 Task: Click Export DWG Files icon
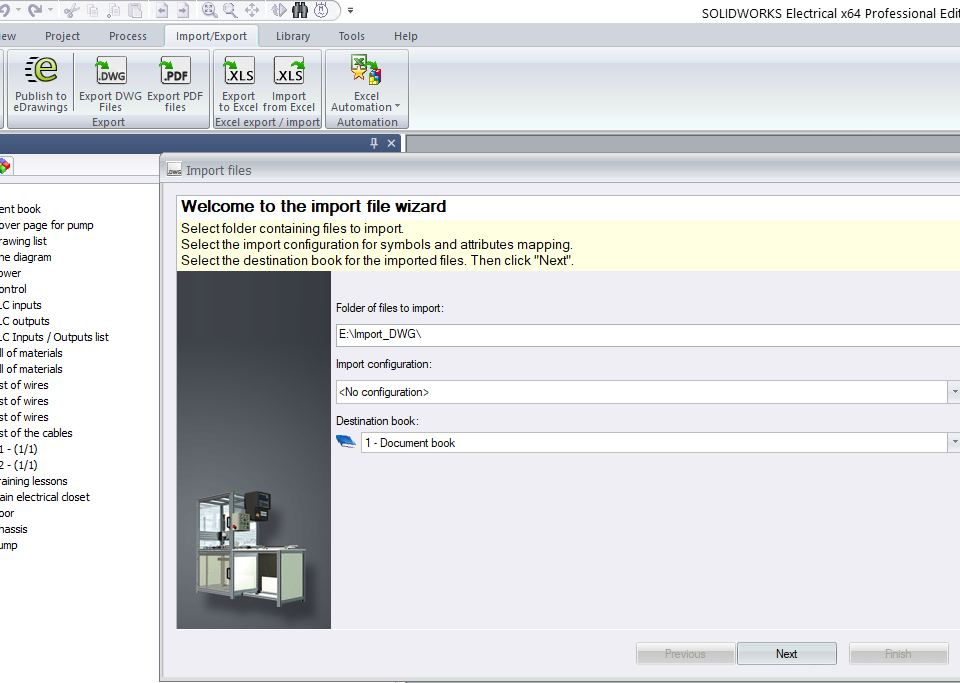click(x=110, y=84)
